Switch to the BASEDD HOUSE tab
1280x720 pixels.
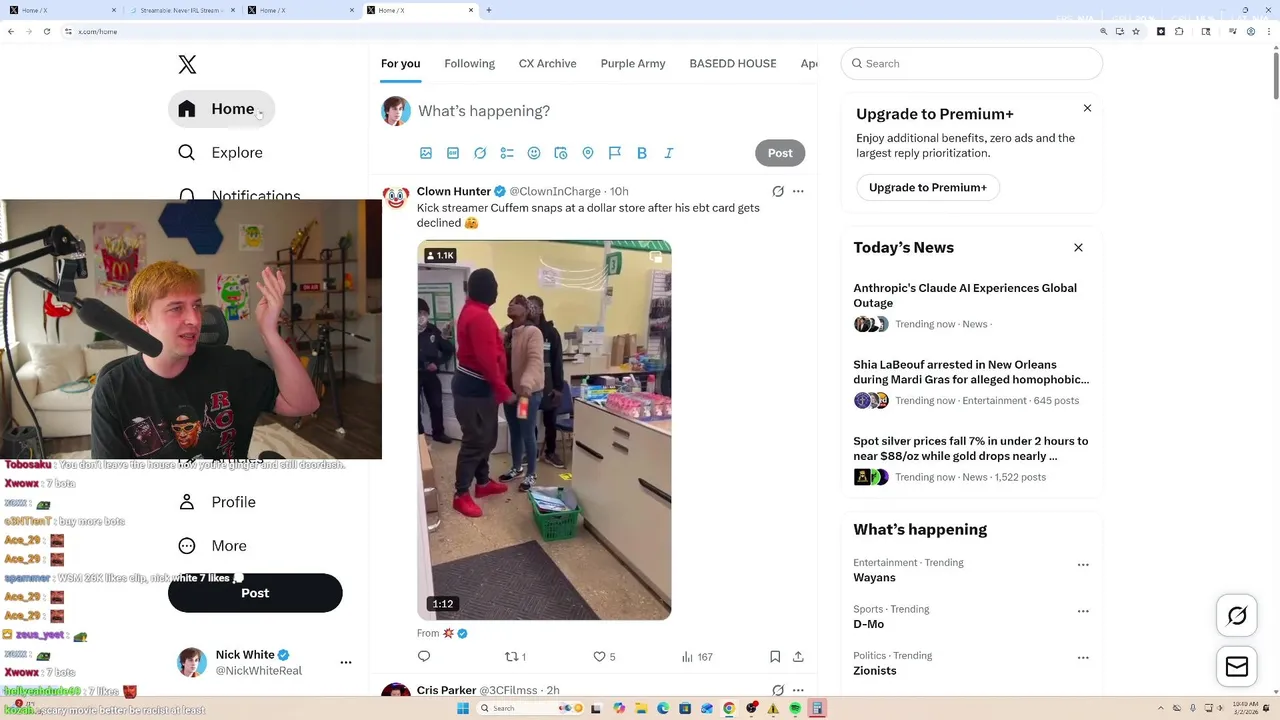(733, 63)
